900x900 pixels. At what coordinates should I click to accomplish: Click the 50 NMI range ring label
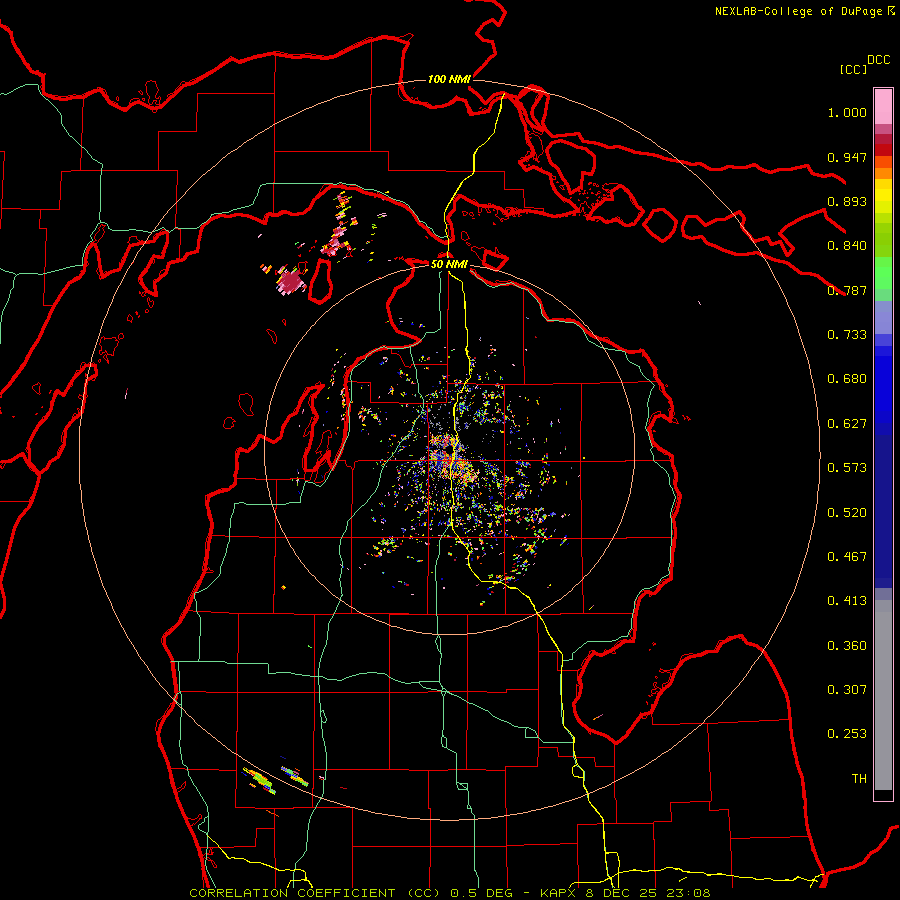point(449,264)
